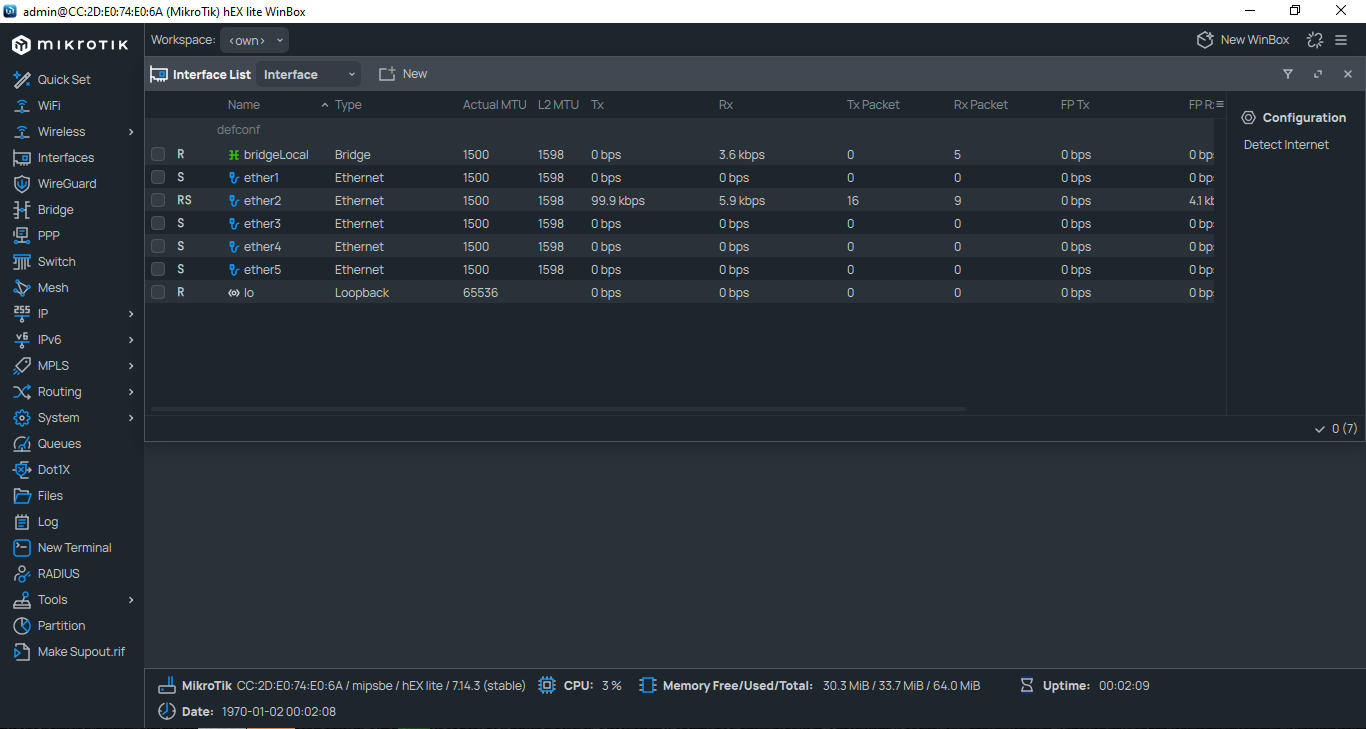Image resolution: width=1366 pixels, height=729 pixels.
Task: Expand the System submenu
Action: click(x=131, y=418)
